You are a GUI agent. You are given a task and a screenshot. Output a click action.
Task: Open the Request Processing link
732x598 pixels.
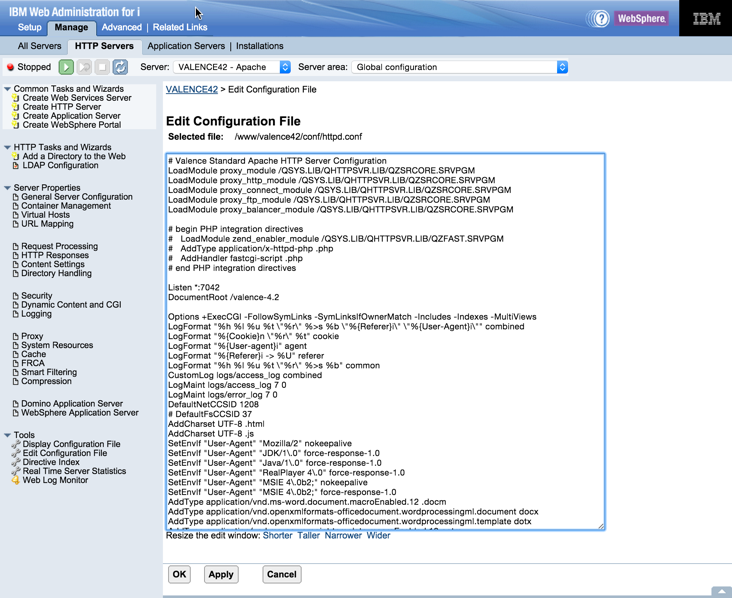point(59,246)
